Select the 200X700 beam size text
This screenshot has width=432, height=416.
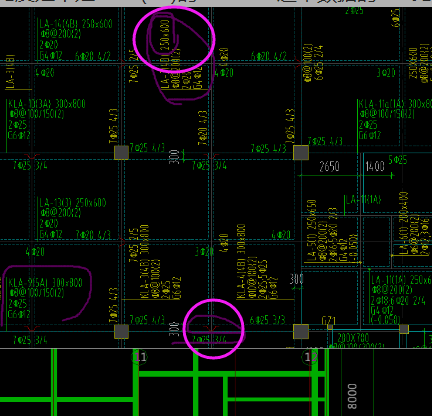pos(353,338)
